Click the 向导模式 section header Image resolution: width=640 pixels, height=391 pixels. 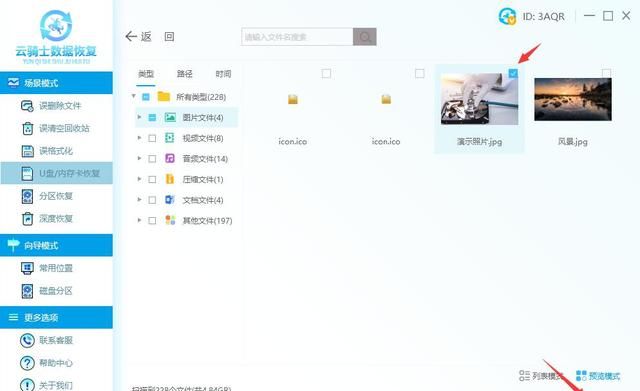click(56, 245)
